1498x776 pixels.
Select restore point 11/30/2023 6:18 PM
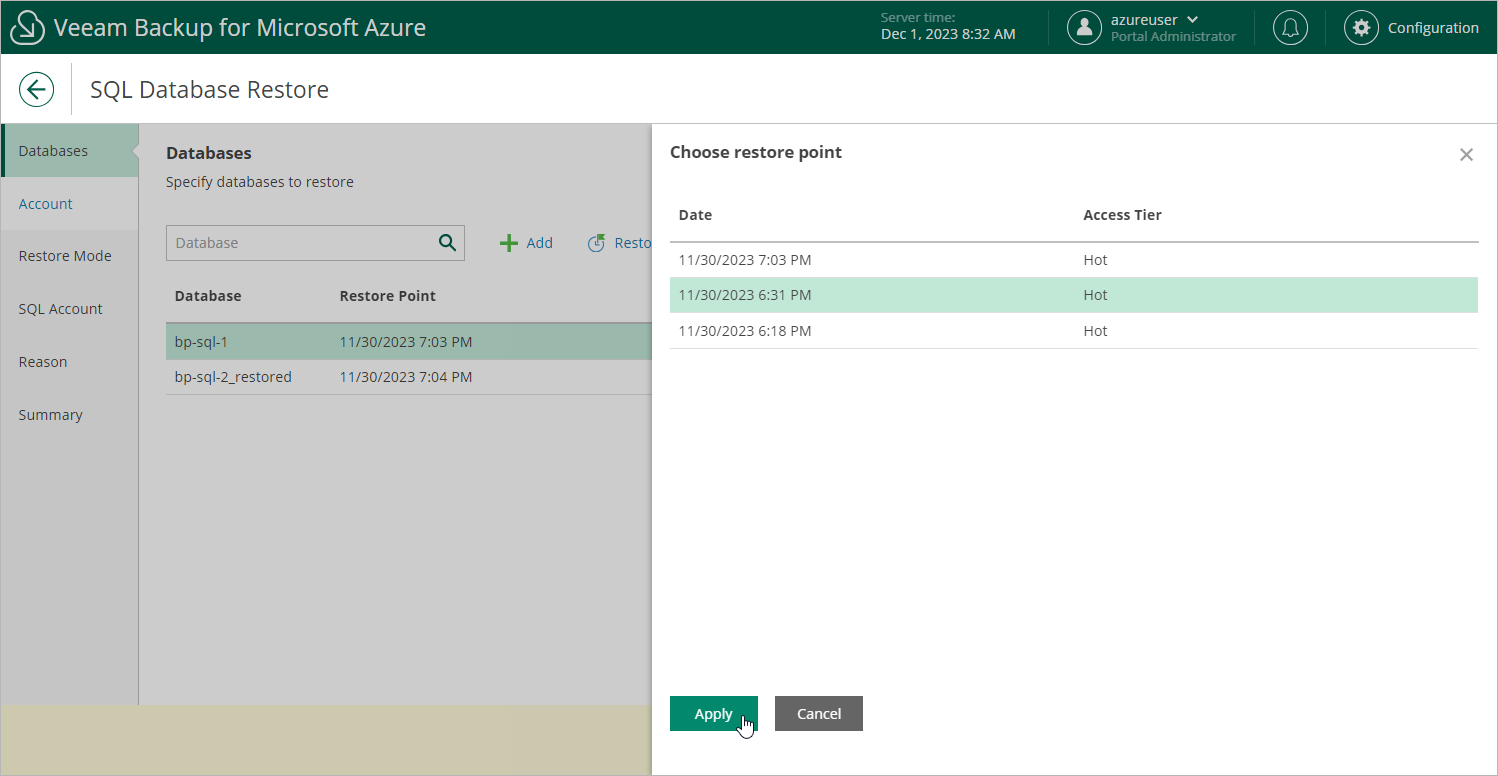click(1073, 331)
